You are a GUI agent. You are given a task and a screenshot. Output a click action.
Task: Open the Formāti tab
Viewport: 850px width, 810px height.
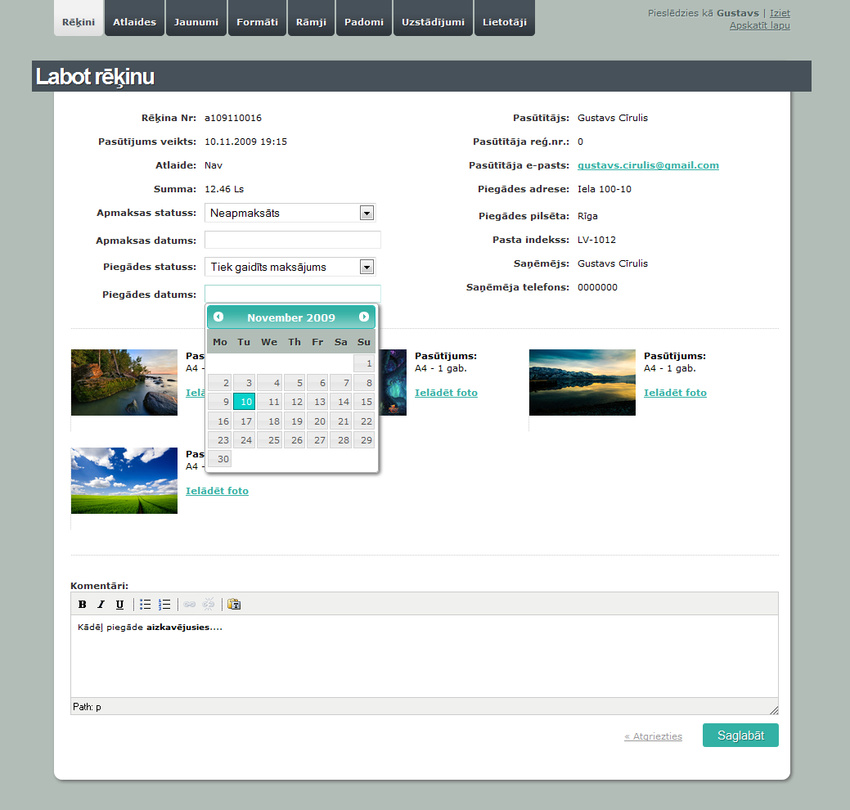click(x=257, y=20)
